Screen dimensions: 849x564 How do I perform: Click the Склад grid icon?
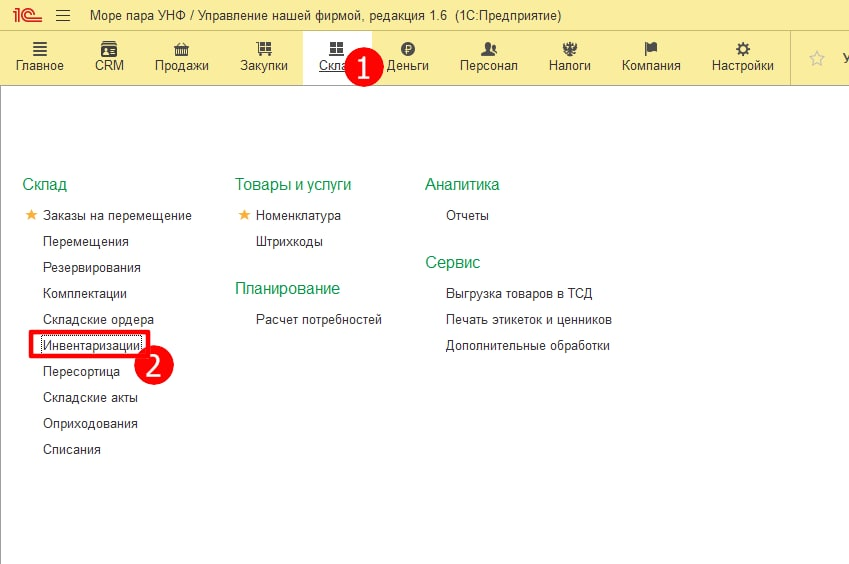[x=336, y=49]
